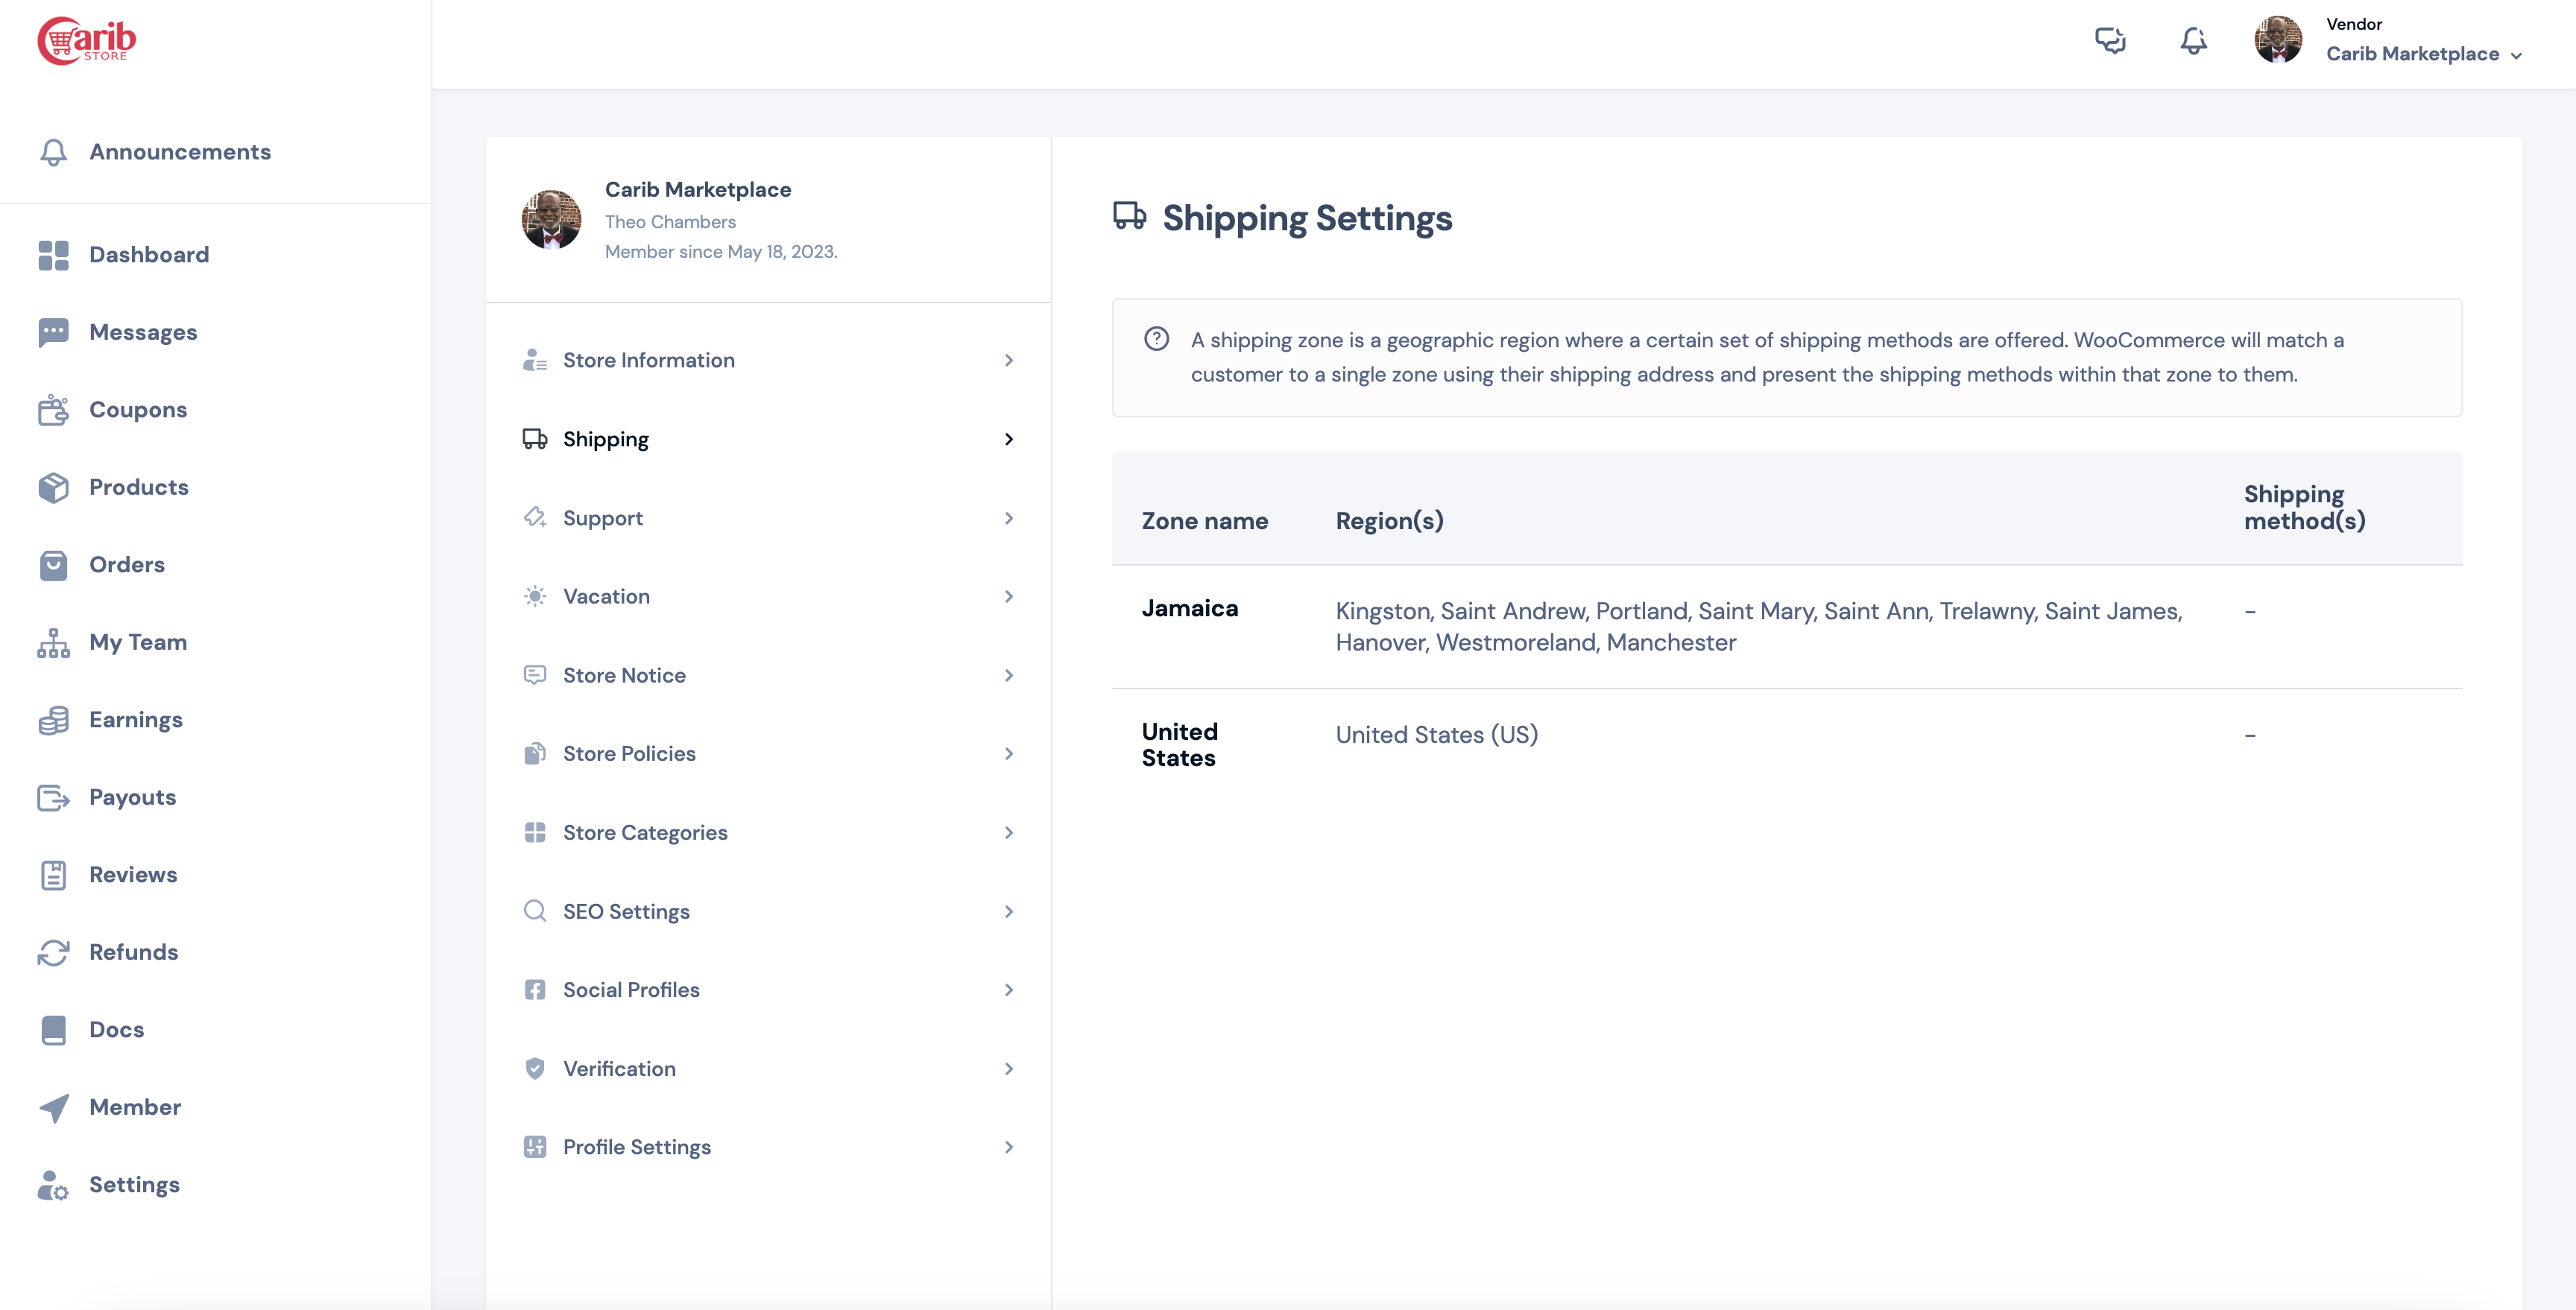2576x1310 pixels.
Task: Open the Docs book icon
Action: click(53, 1030)
